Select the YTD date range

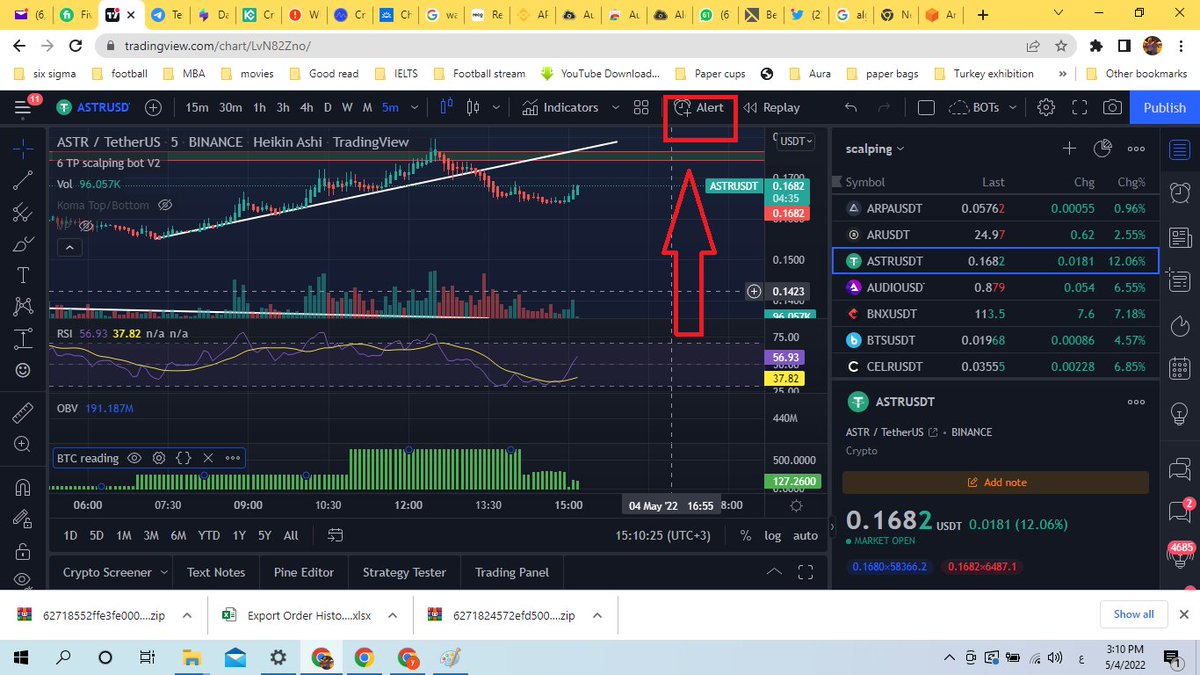(208, 535)
